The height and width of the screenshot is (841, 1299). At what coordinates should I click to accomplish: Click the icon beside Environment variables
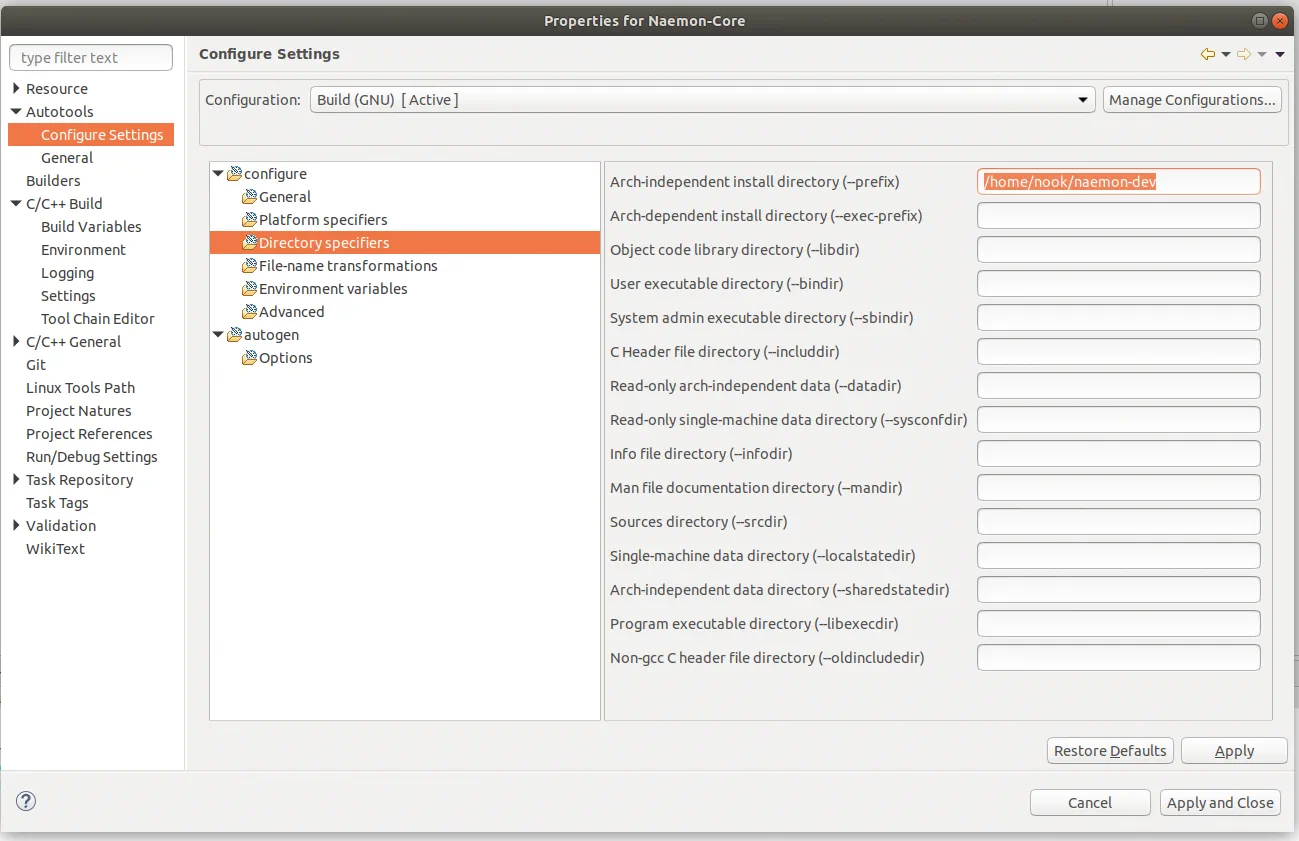coord(250,289)
